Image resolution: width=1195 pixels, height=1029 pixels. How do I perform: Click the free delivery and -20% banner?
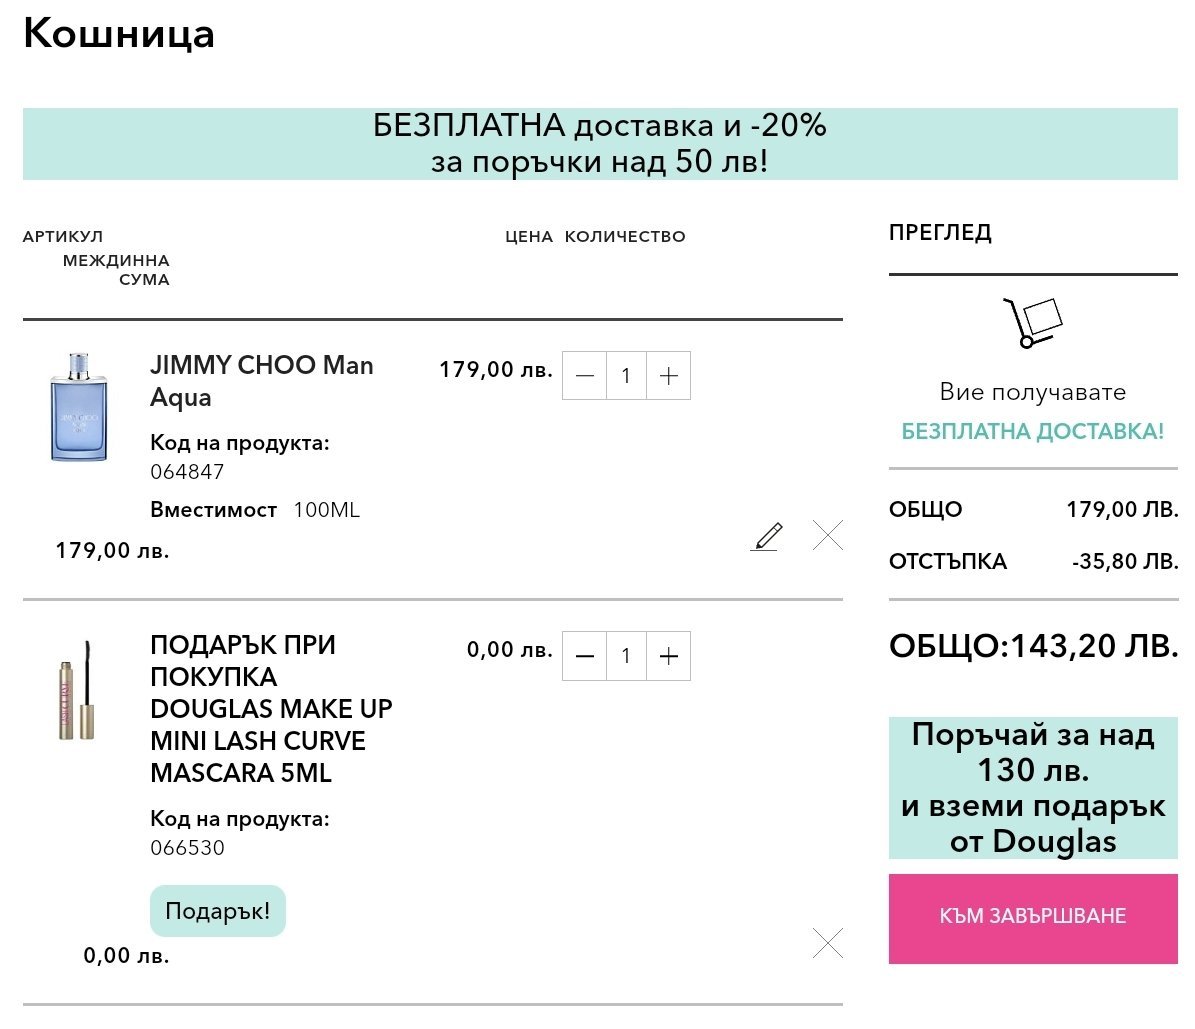tap(600, 144)
